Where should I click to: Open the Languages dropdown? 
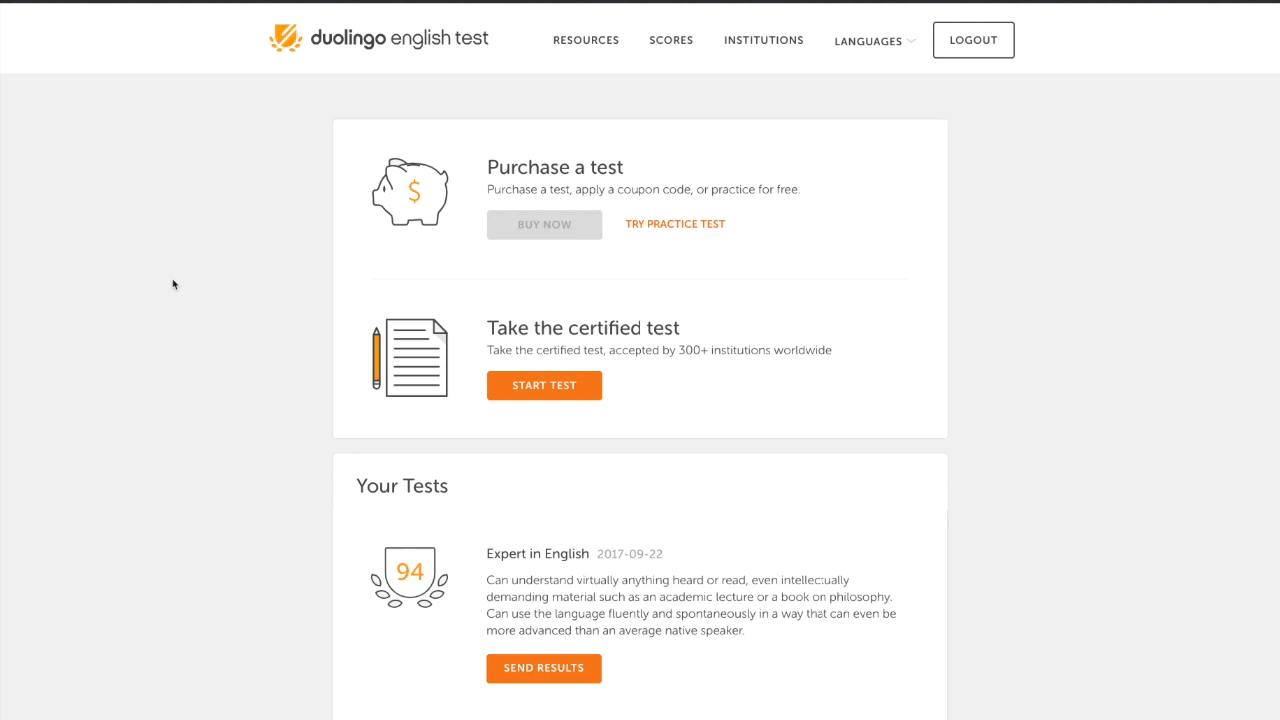click(868, 41)
